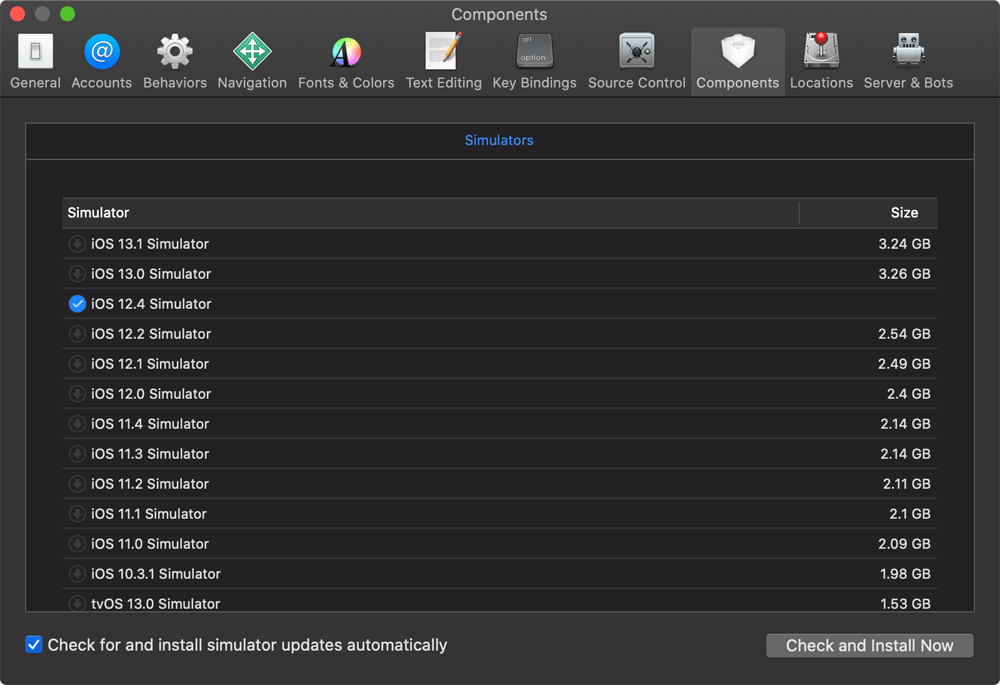This screenshot has width=1000, height=685.
Task: Select the iOS 12.4 Simulator row text
Action: pos(151,304)
